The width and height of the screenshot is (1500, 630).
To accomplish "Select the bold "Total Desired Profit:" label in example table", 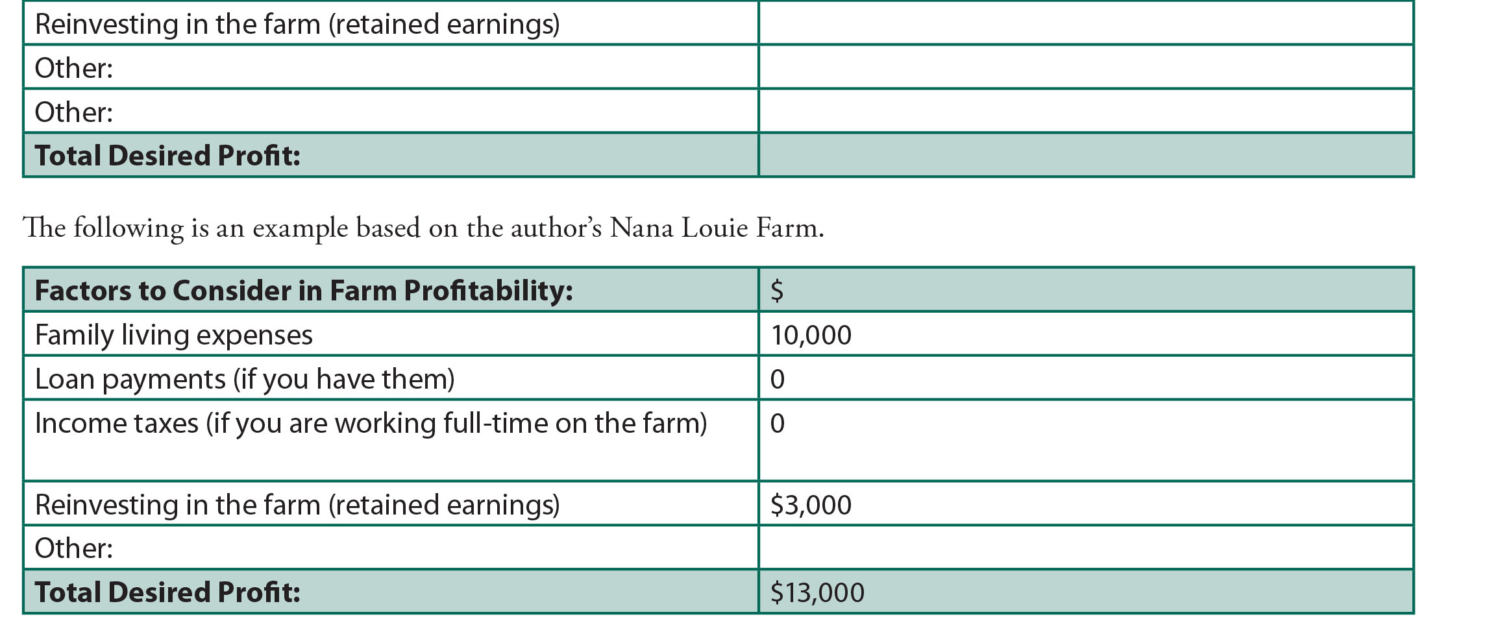I will (x=168, y=592).
